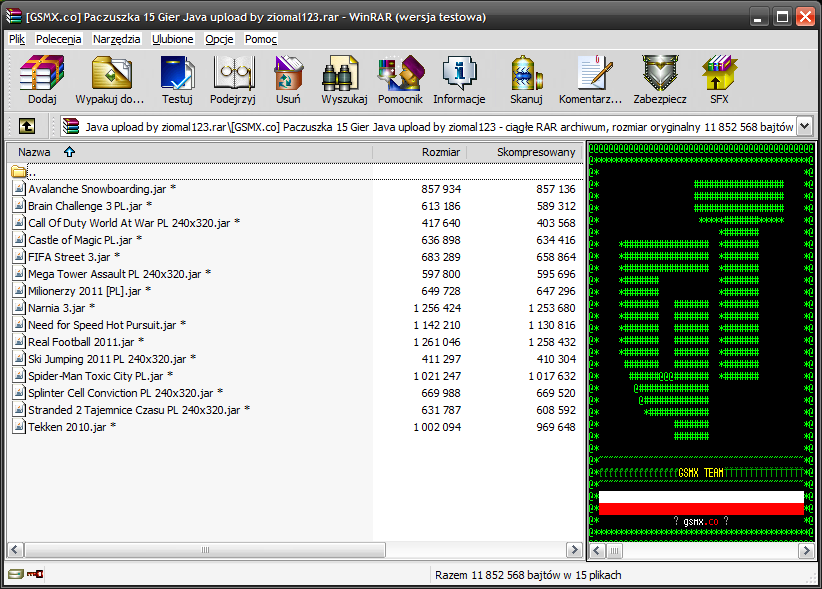
Task: Click the Usuń delete icon
Action: click(x=289, y=75)
